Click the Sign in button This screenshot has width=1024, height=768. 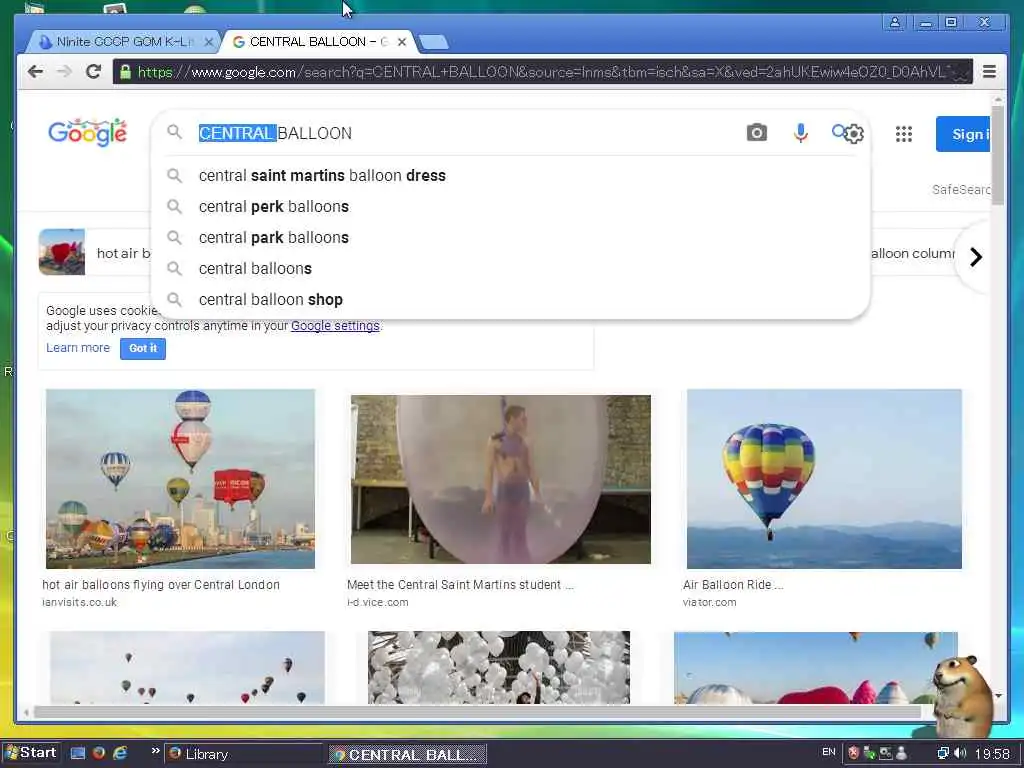click(x=963, y=134)
